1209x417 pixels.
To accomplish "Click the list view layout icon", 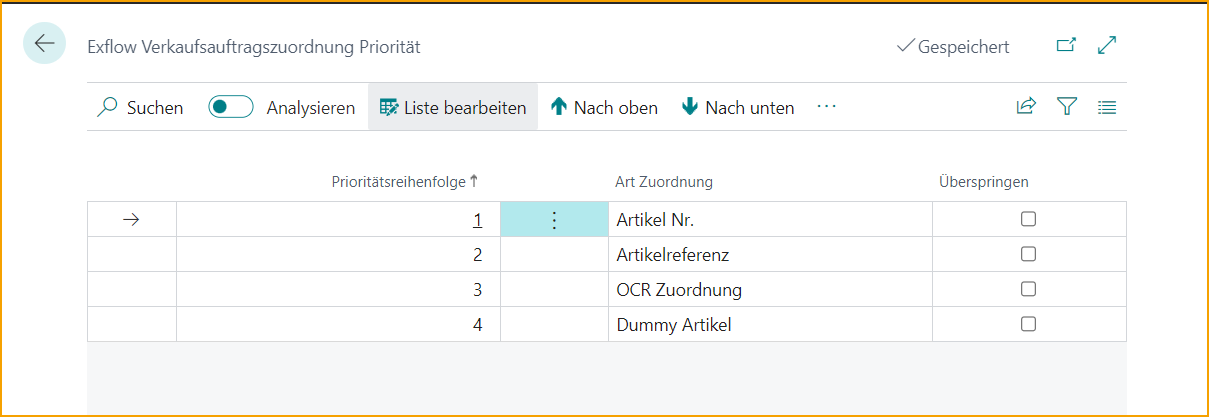I will point(1107,107).
